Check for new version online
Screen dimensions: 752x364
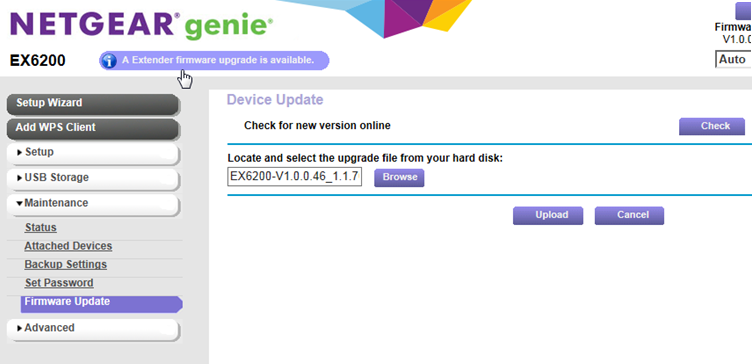712,126
